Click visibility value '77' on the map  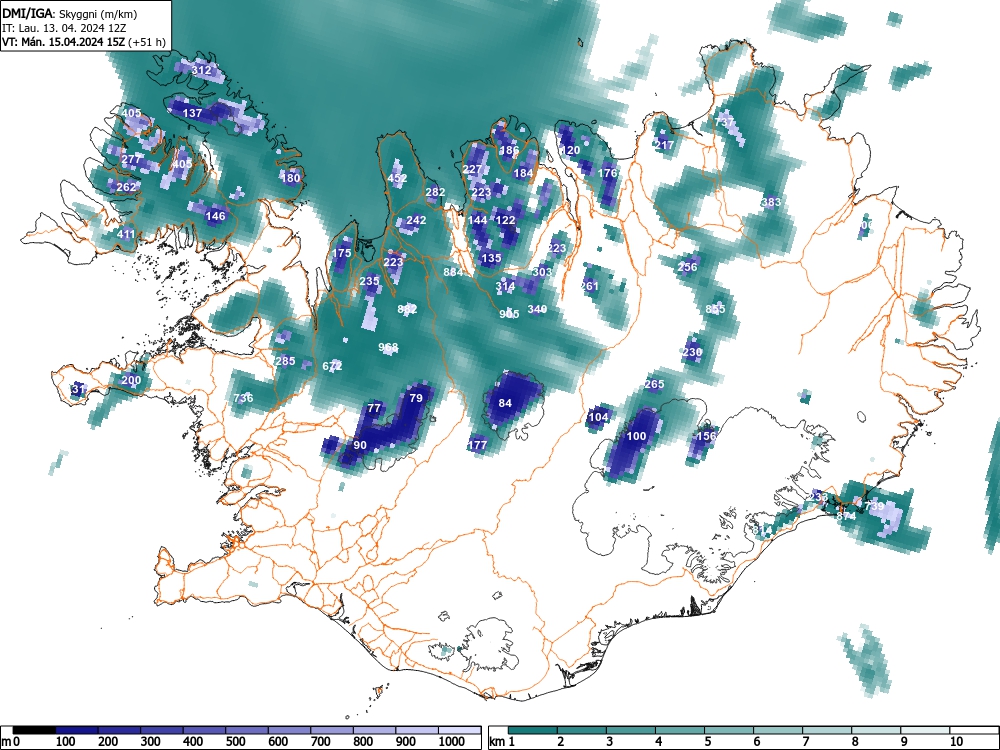coord(374,408)
